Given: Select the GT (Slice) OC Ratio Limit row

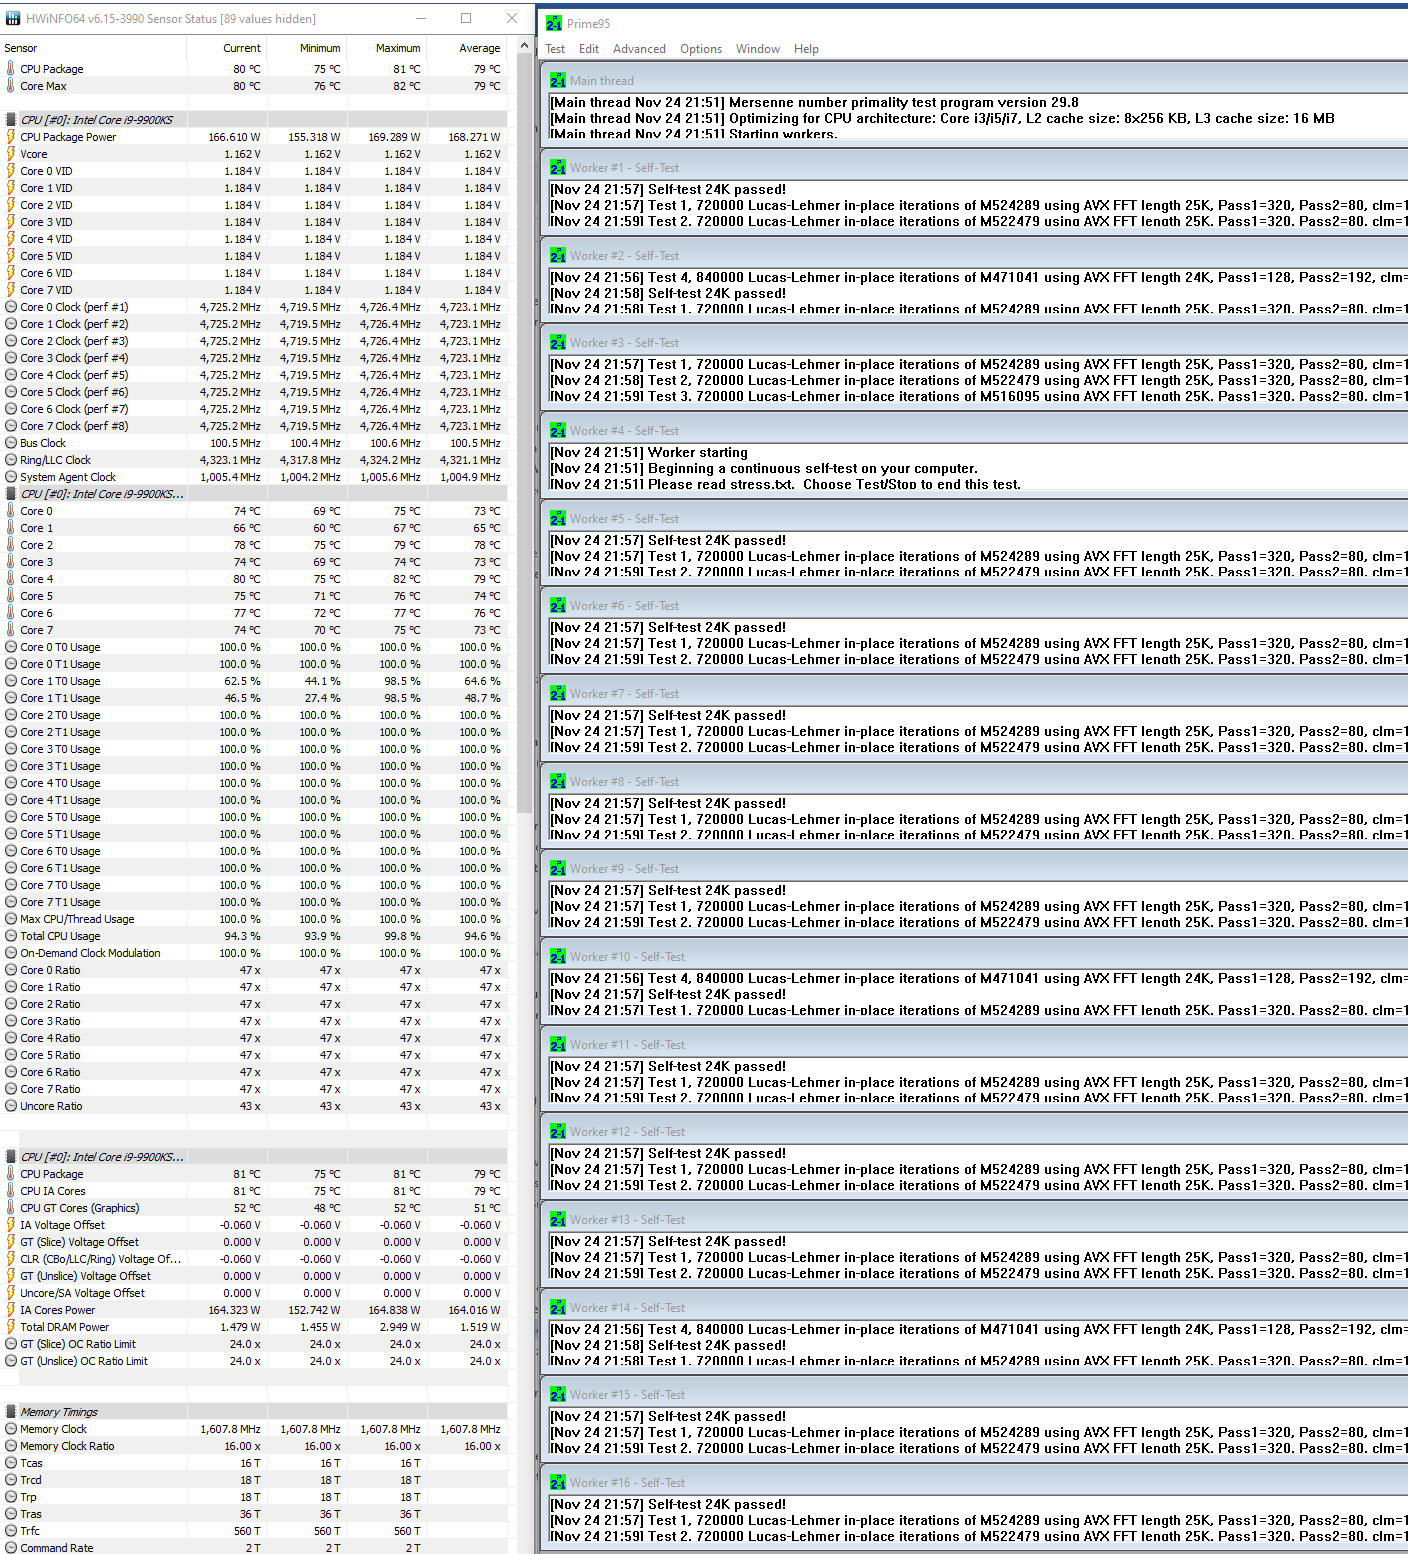Looking at the screenshot, I should [253, 1344].
